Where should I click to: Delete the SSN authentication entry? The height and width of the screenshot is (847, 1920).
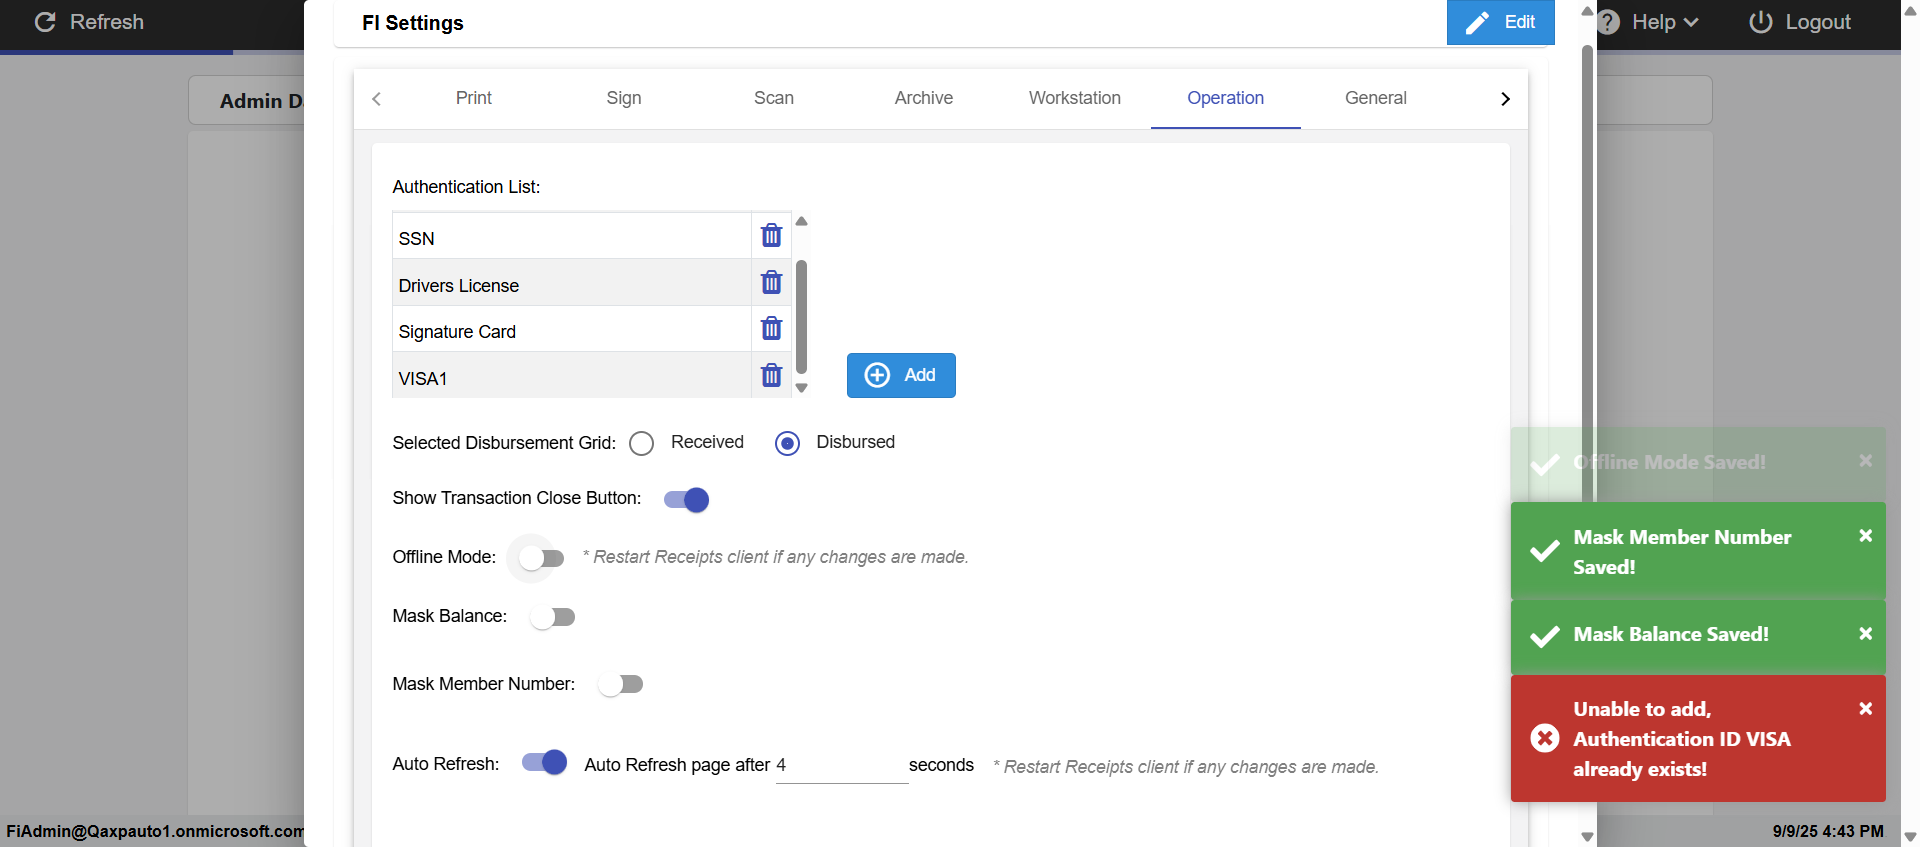(x=771, y=236)
